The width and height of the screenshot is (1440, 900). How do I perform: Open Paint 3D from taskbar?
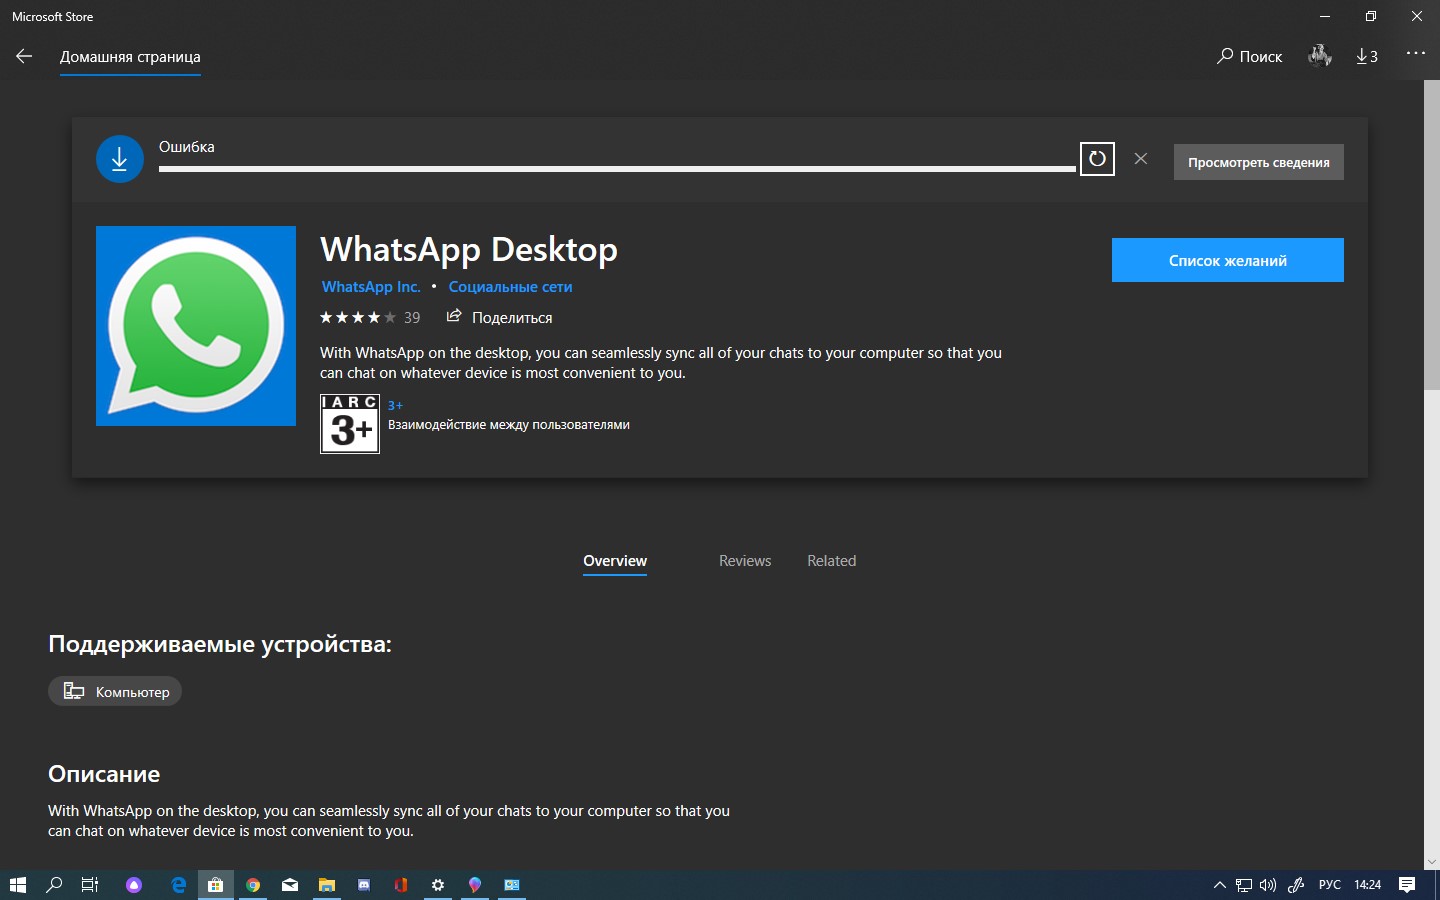point(475,885)
